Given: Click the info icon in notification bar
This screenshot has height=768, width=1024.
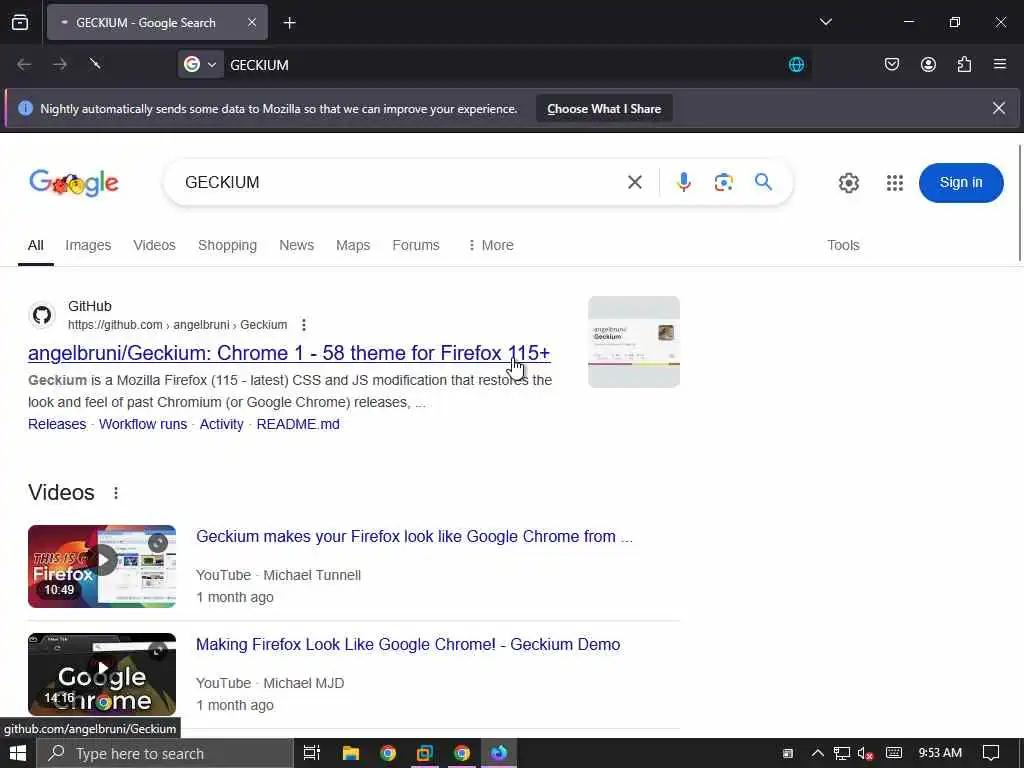Looking at the screenshot, I should (25, 108).
